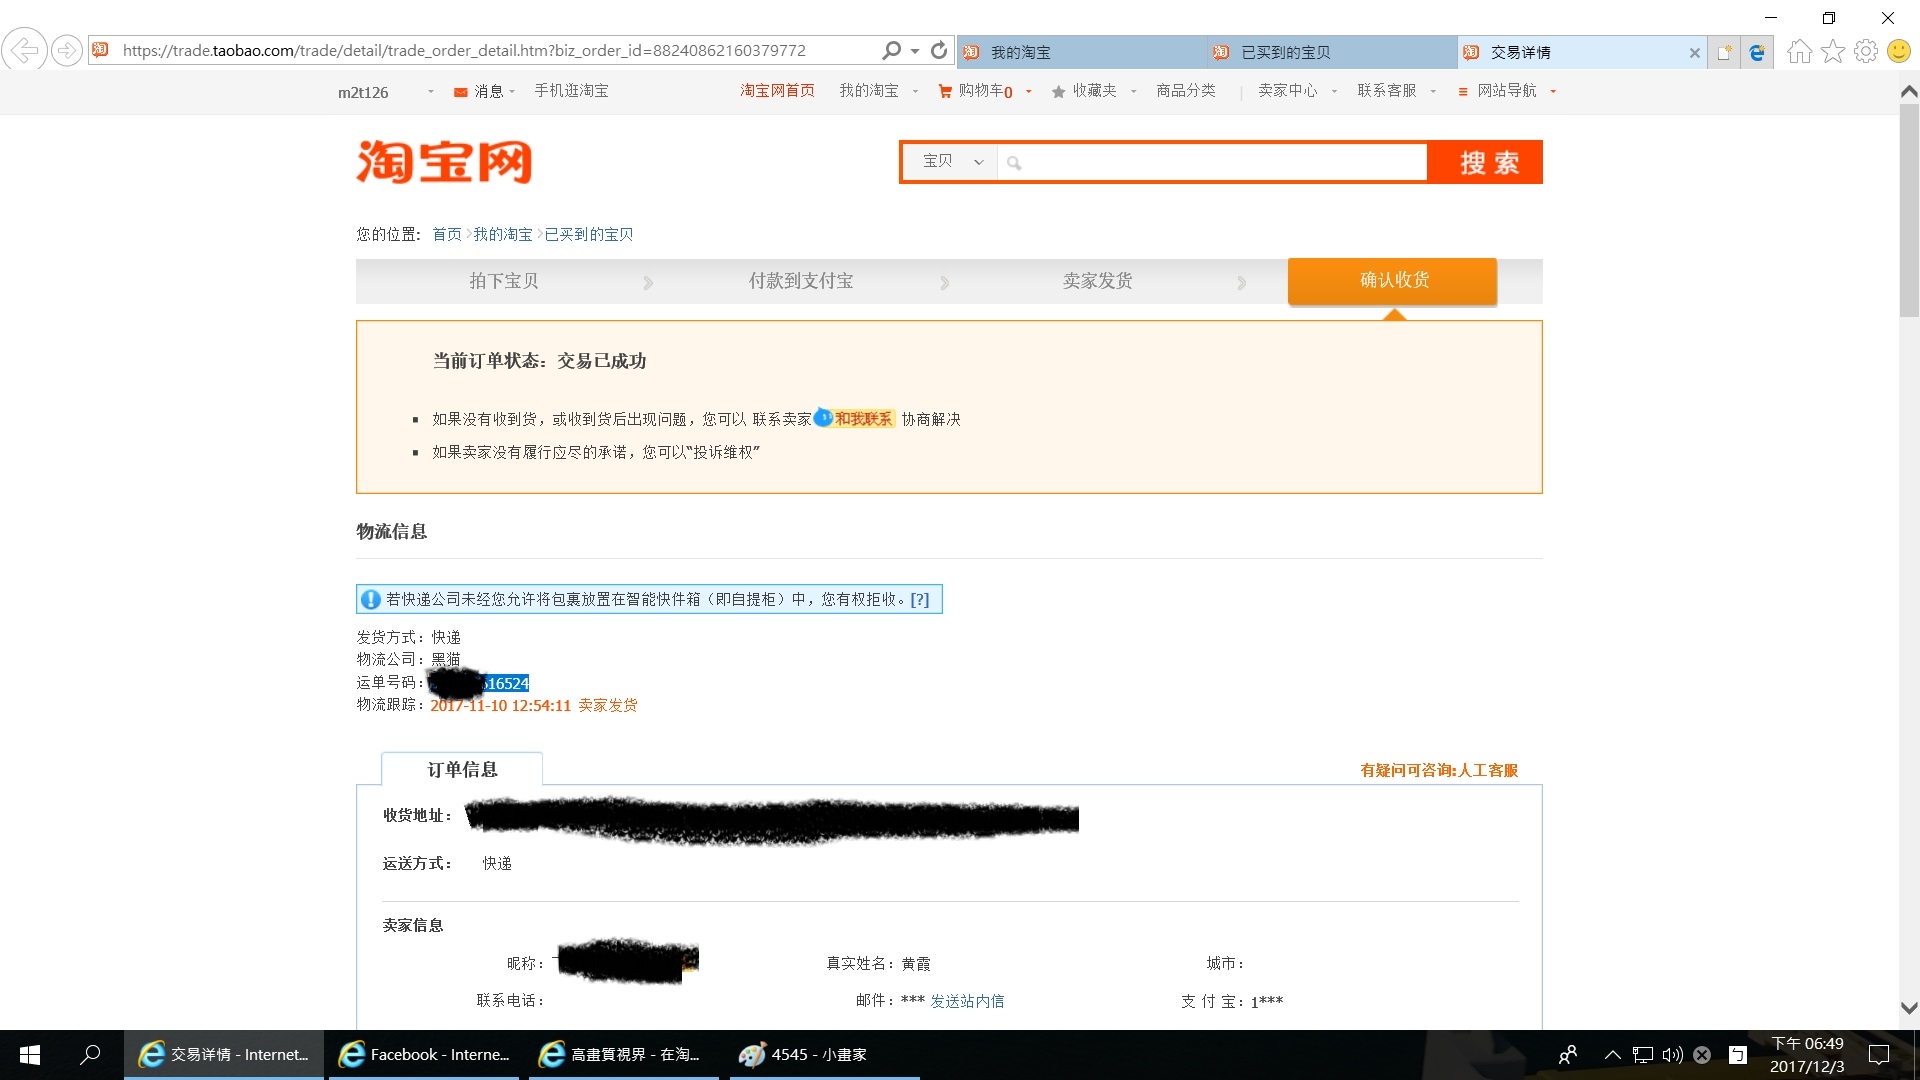Expand the 网站导航 dropdown
The width and height of the screenshot is (1920, 1080).
point(1553,91)
